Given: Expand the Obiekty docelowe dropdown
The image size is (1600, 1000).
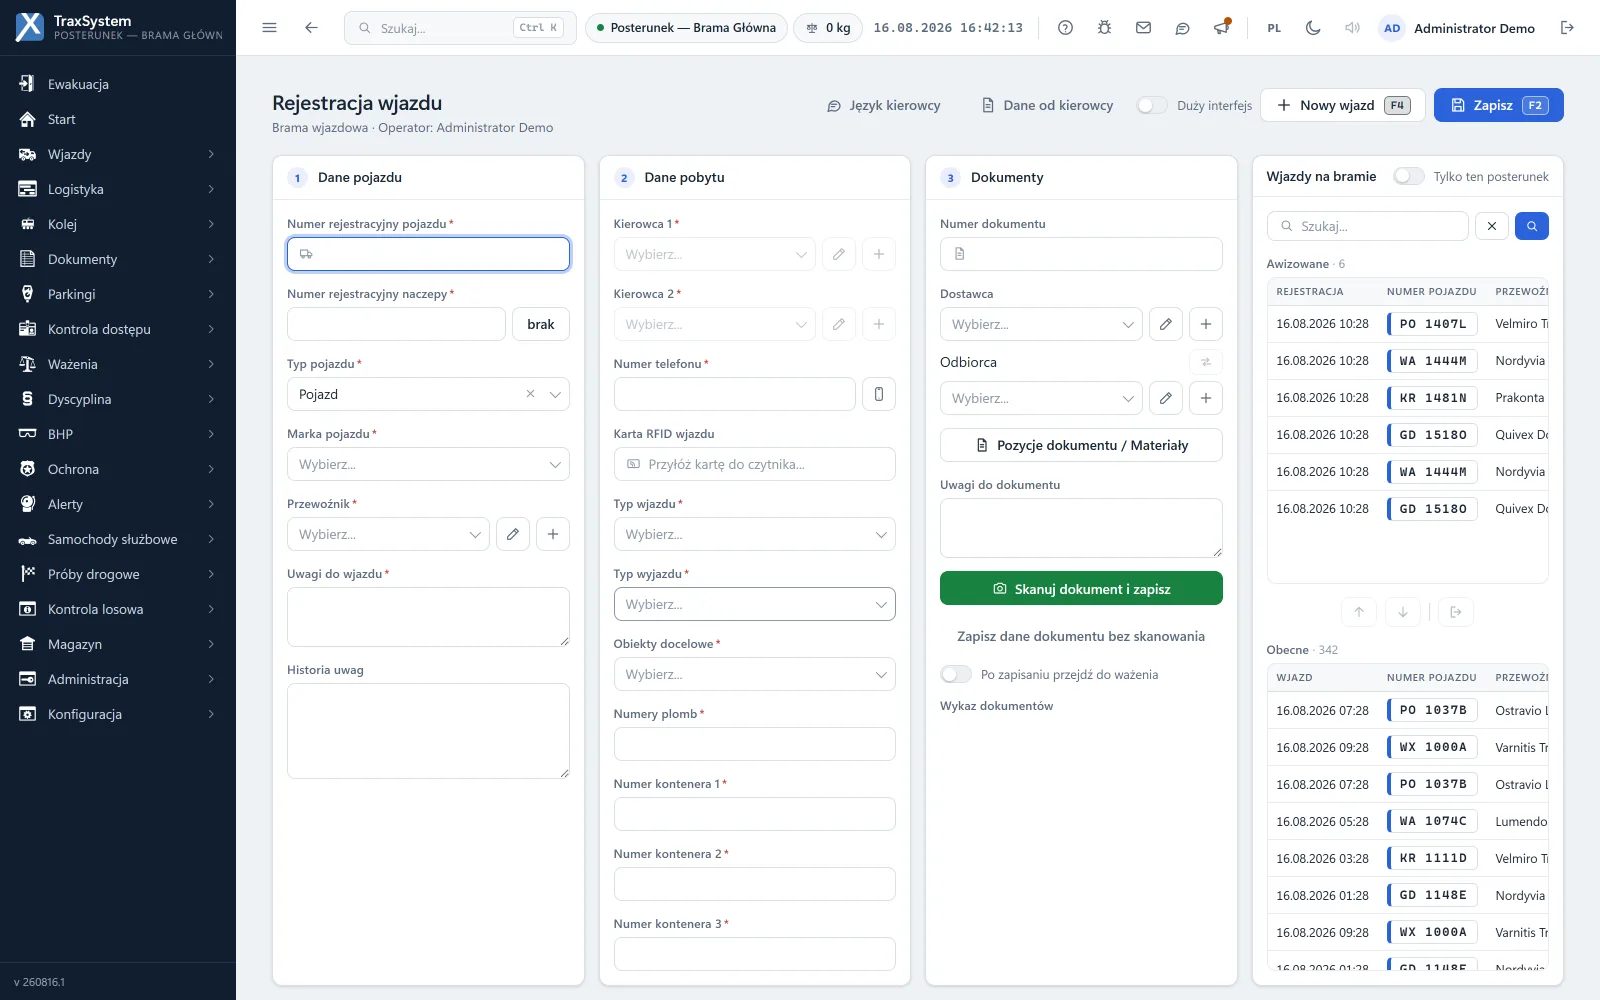Looking at the screenshot, I should point(754,674).
